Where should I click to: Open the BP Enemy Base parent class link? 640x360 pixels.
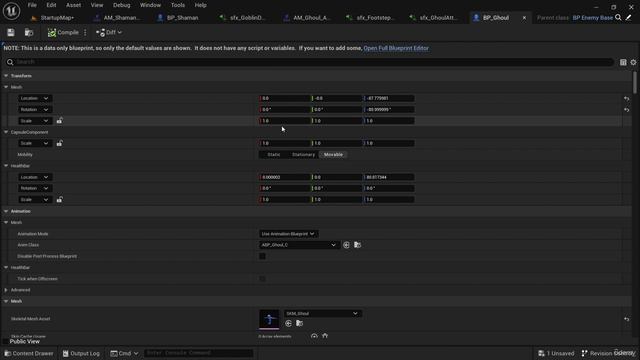coord(592,18)
